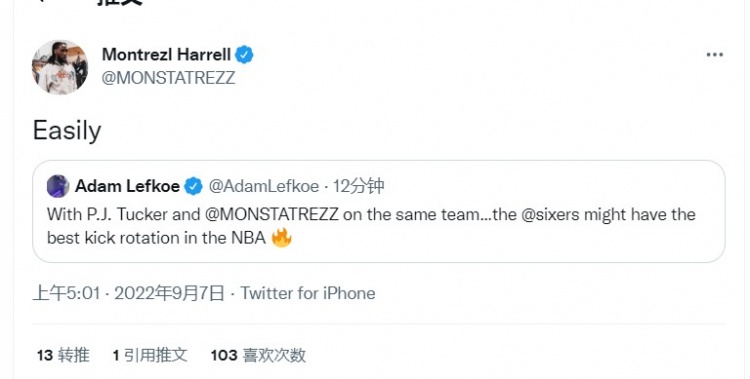Open the quoted tweet's 12分钟 timestamp

click(x=358, y=186)
